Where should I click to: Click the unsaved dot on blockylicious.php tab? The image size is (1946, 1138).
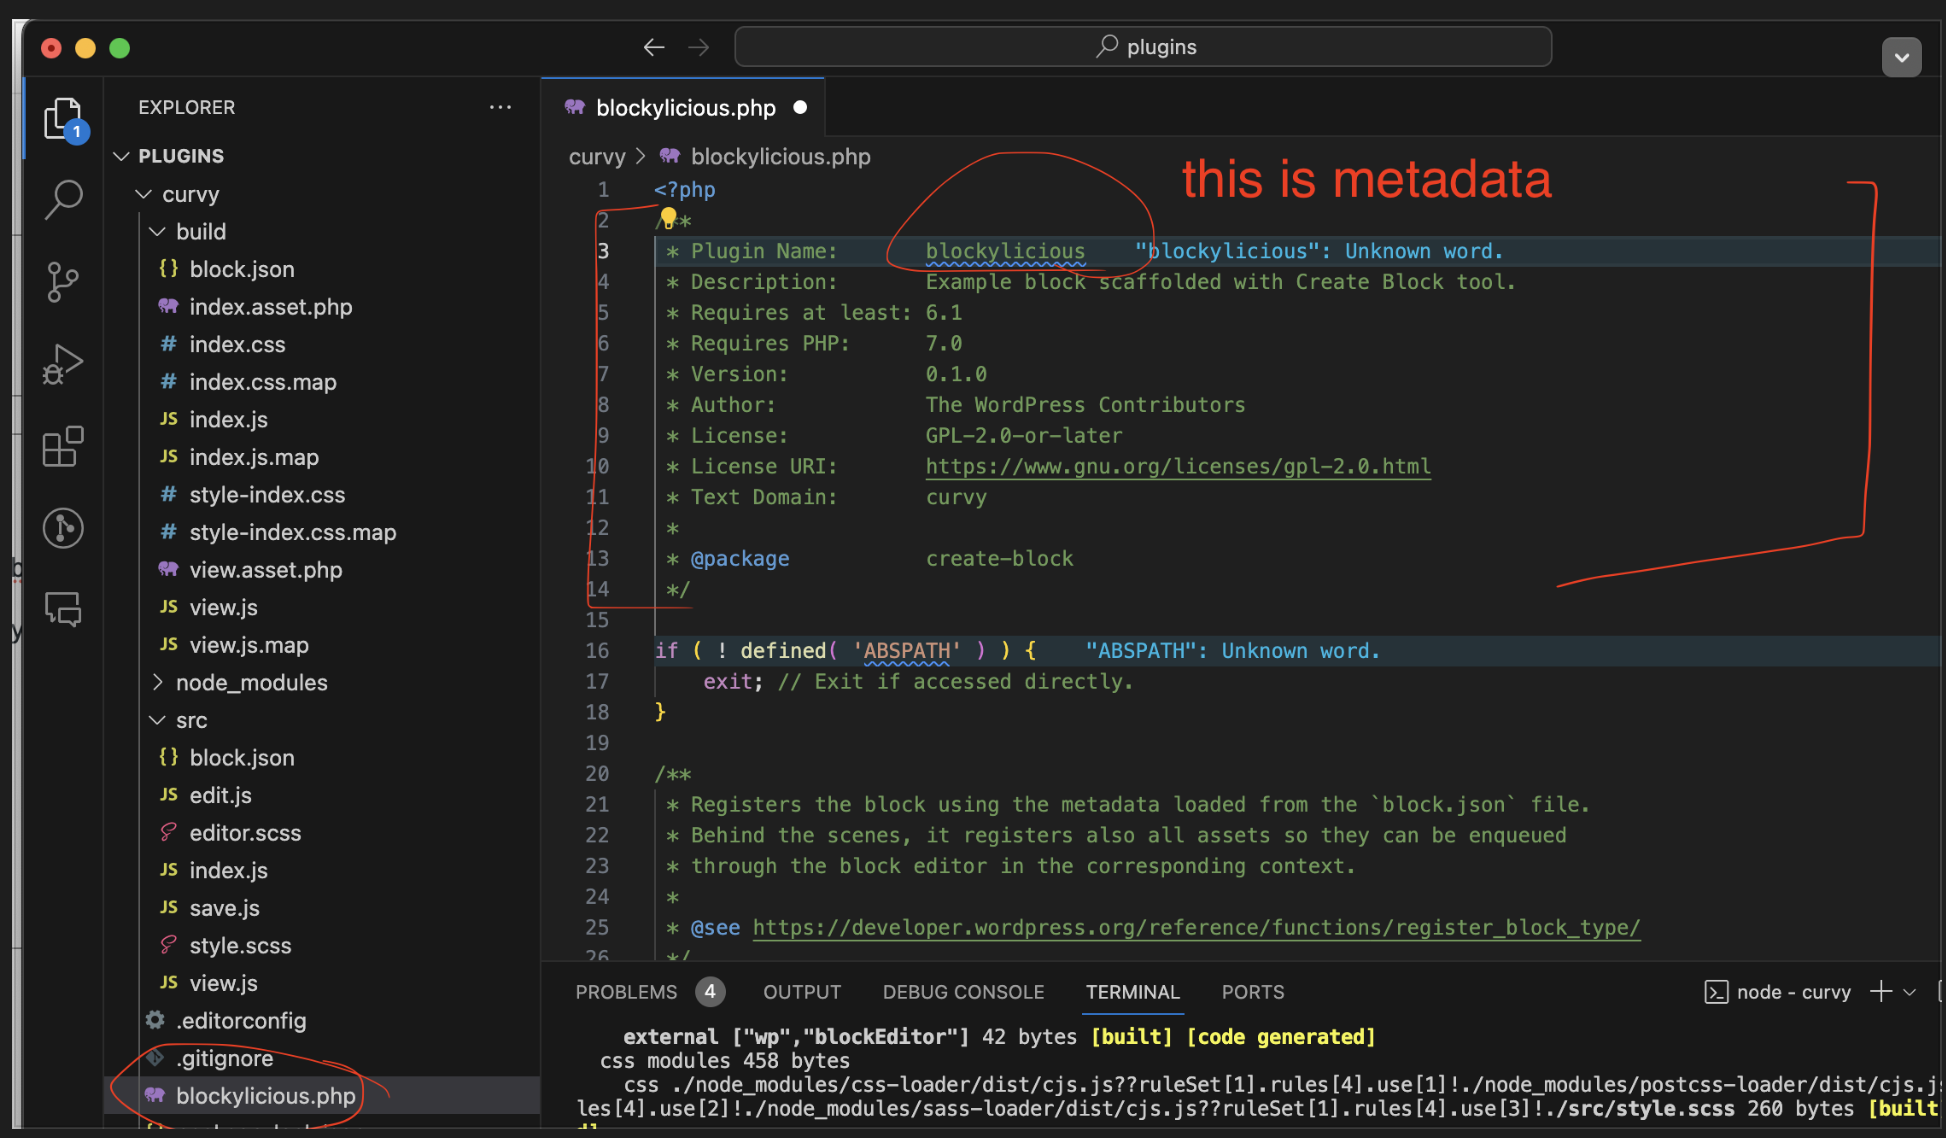tap(800, 107)
